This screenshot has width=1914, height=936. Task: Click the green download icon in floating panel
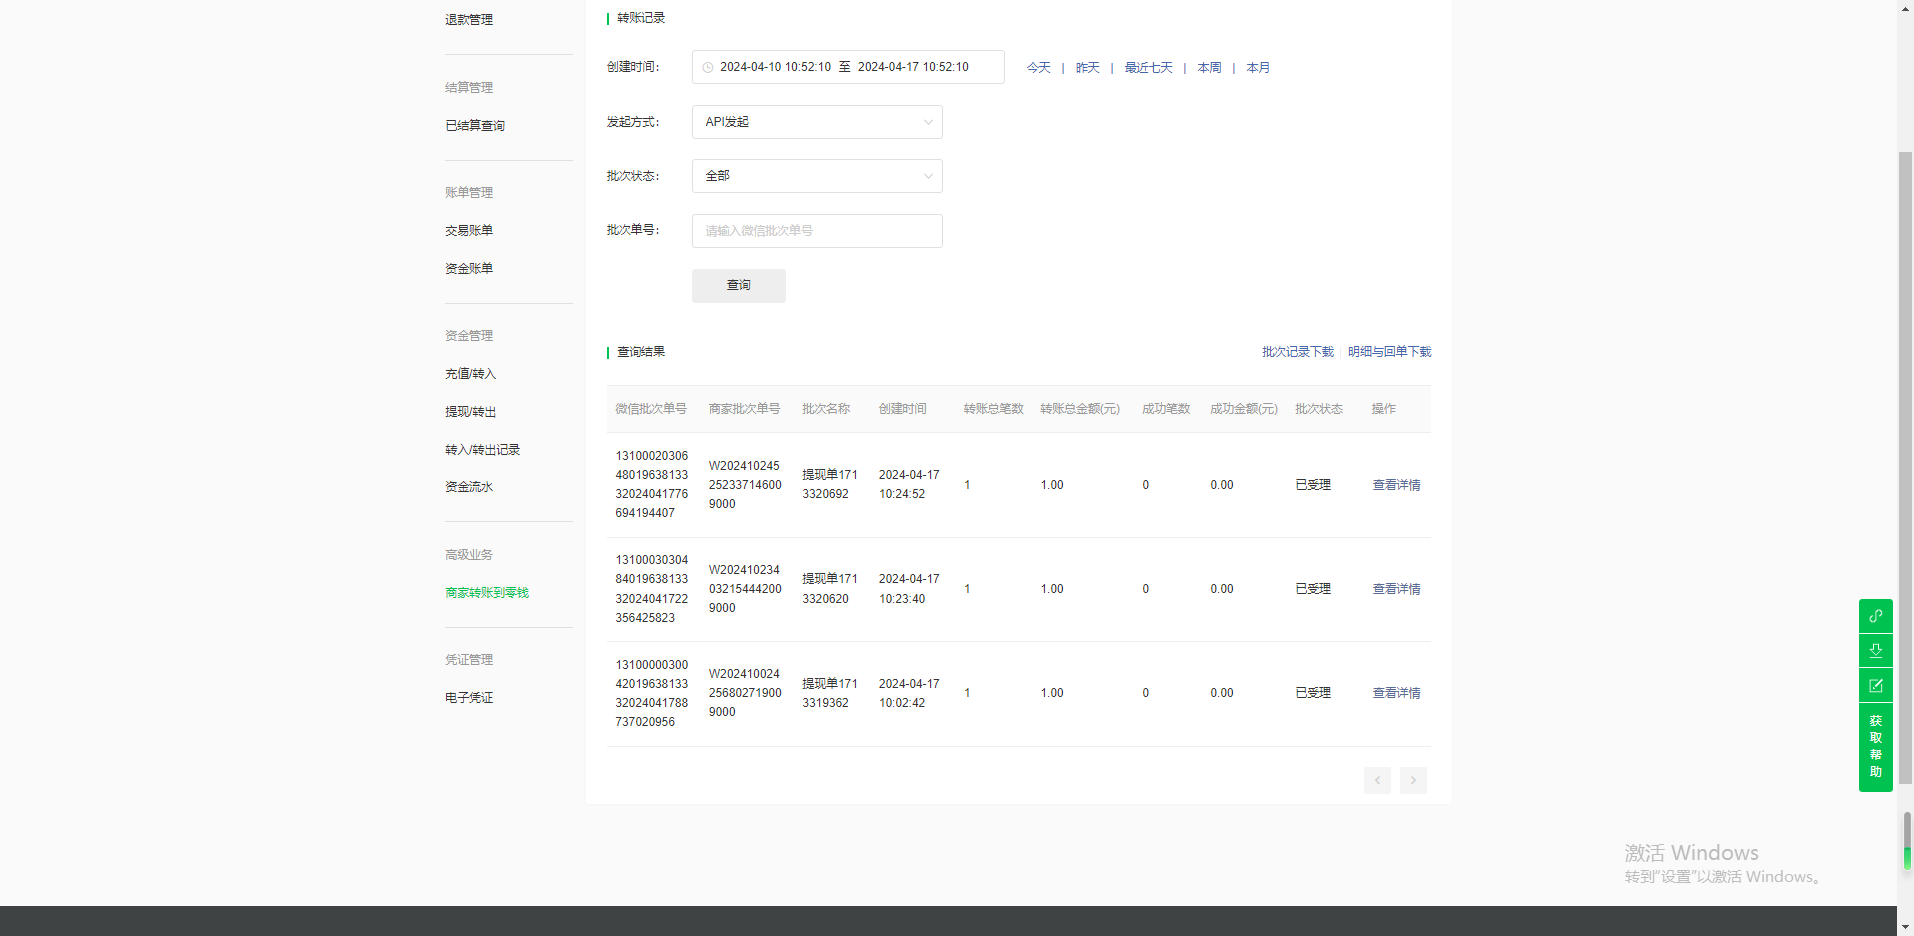click(x=1875, y=651)
